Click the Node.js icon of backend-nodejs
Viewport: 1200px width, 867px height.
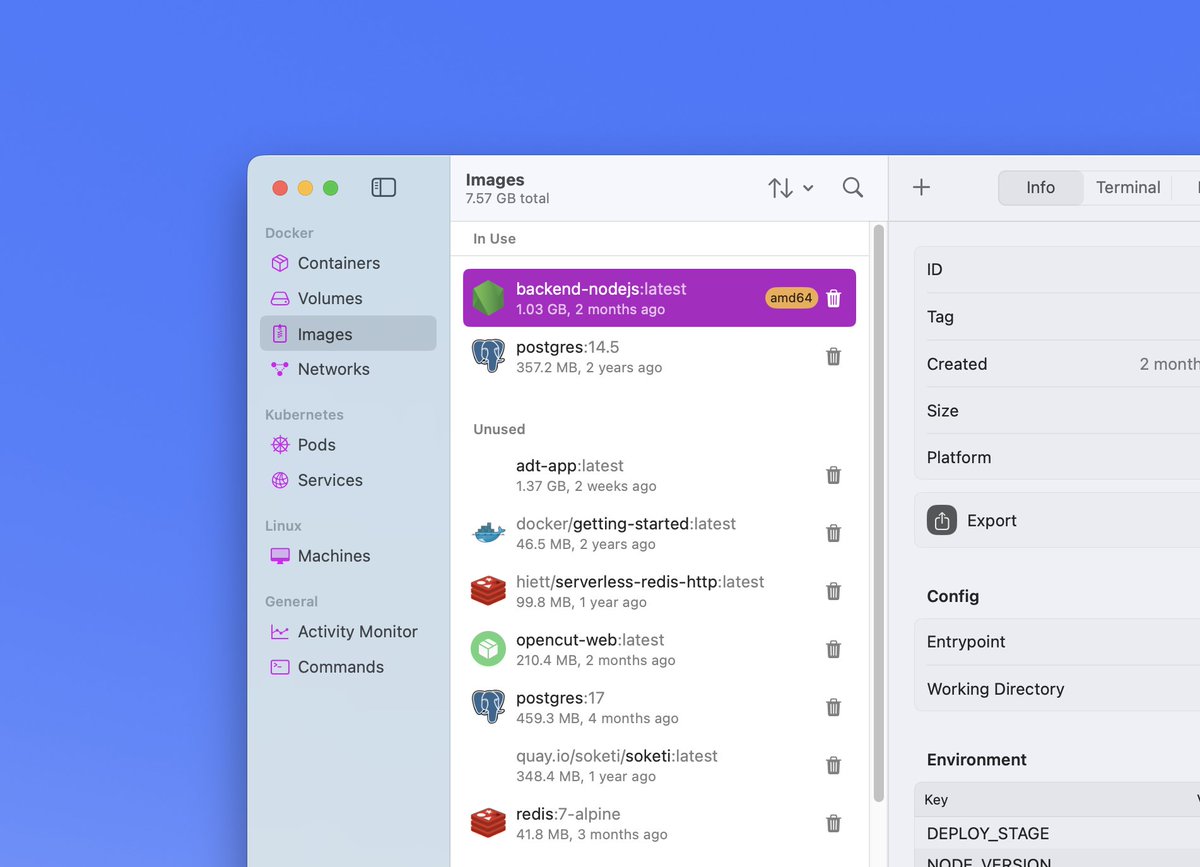click(488, 298)
